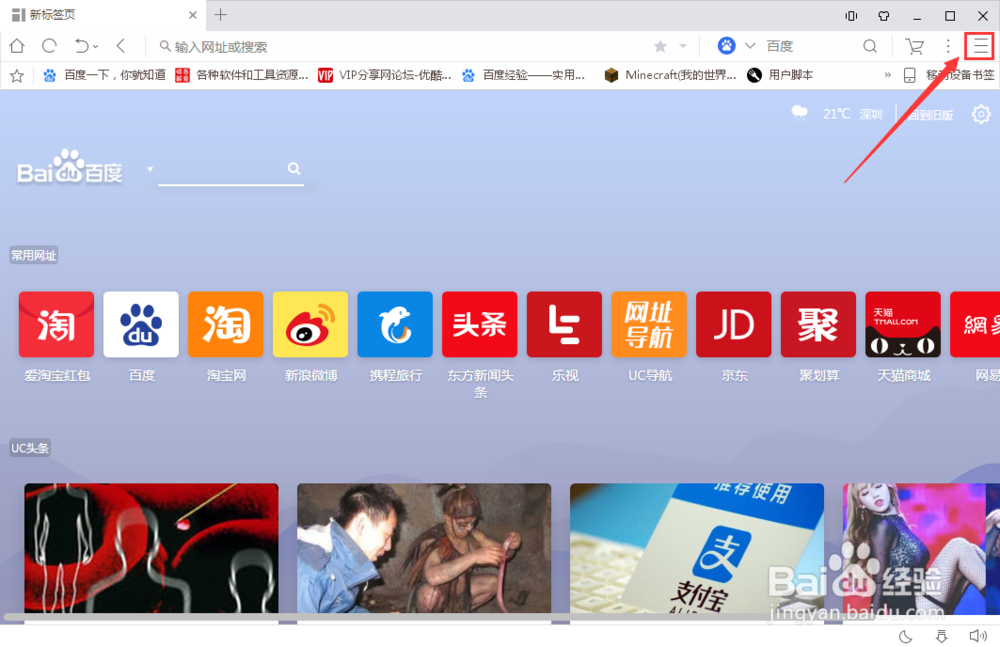Open new tab page settings gear
The width and height of the screenshot is (1000, 647).
[981, 114]
